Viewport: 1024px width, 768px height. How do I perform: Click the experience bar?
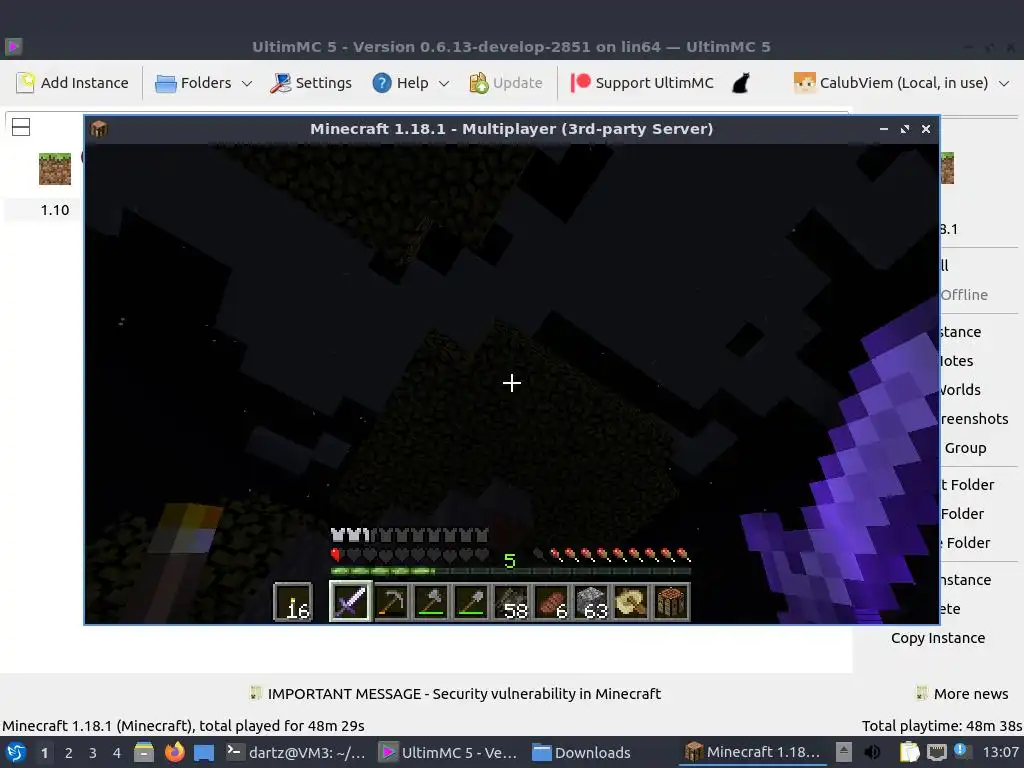point(511,571)
